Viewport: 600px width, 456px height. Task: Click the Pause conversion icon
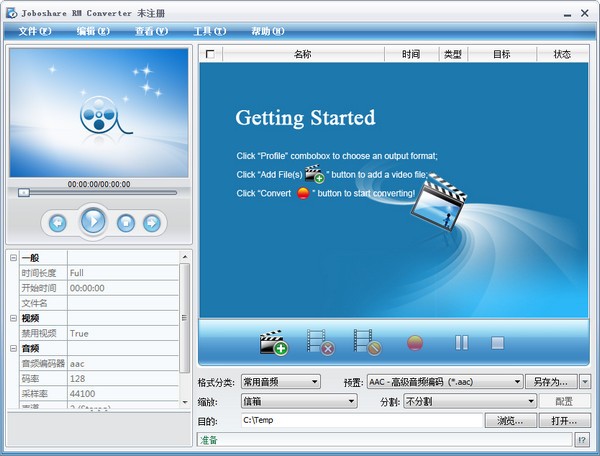[461, 343]
